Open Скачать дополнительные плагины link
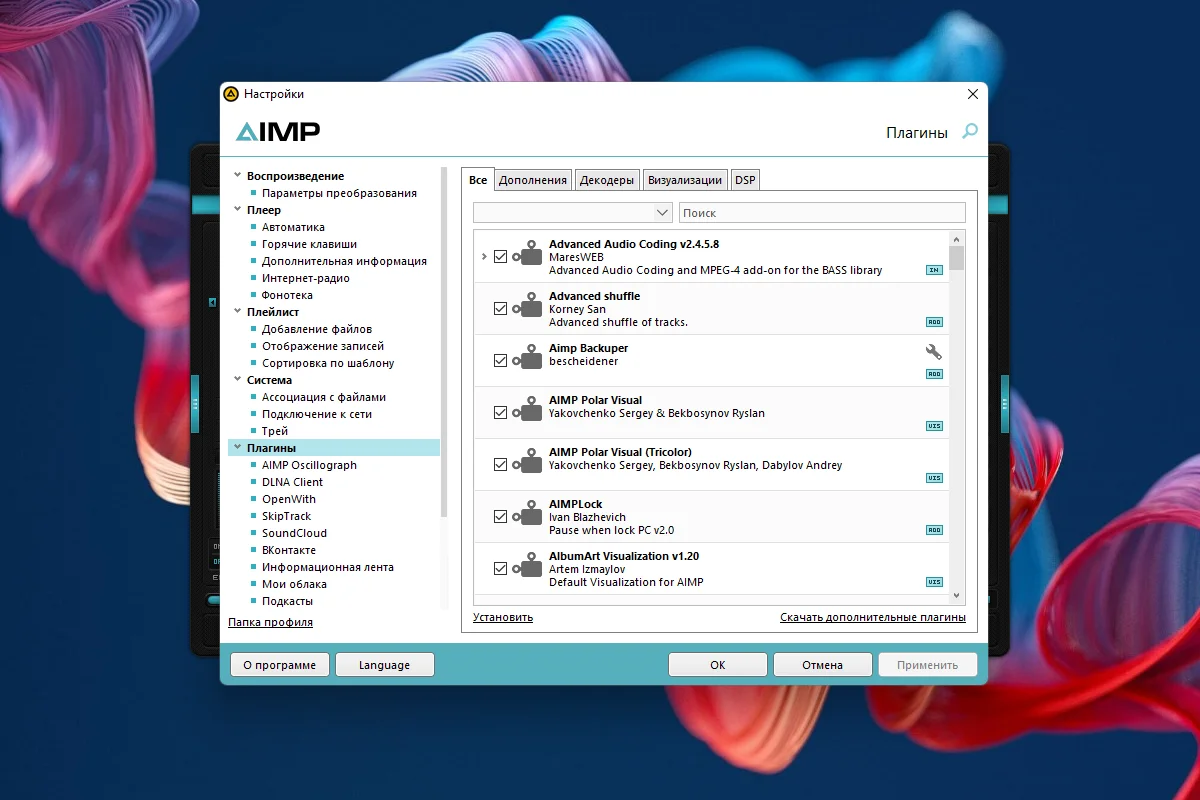The height and width of the screenshot is (800, 1200). click(873, 617)
